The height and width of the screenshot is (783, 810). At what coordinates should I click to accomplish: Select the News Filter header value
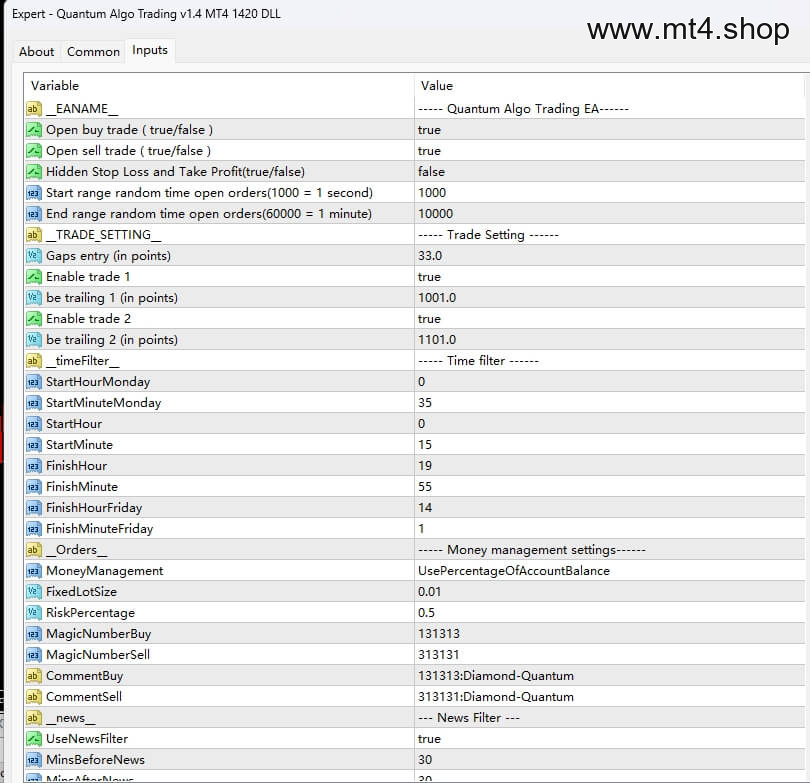469,718
